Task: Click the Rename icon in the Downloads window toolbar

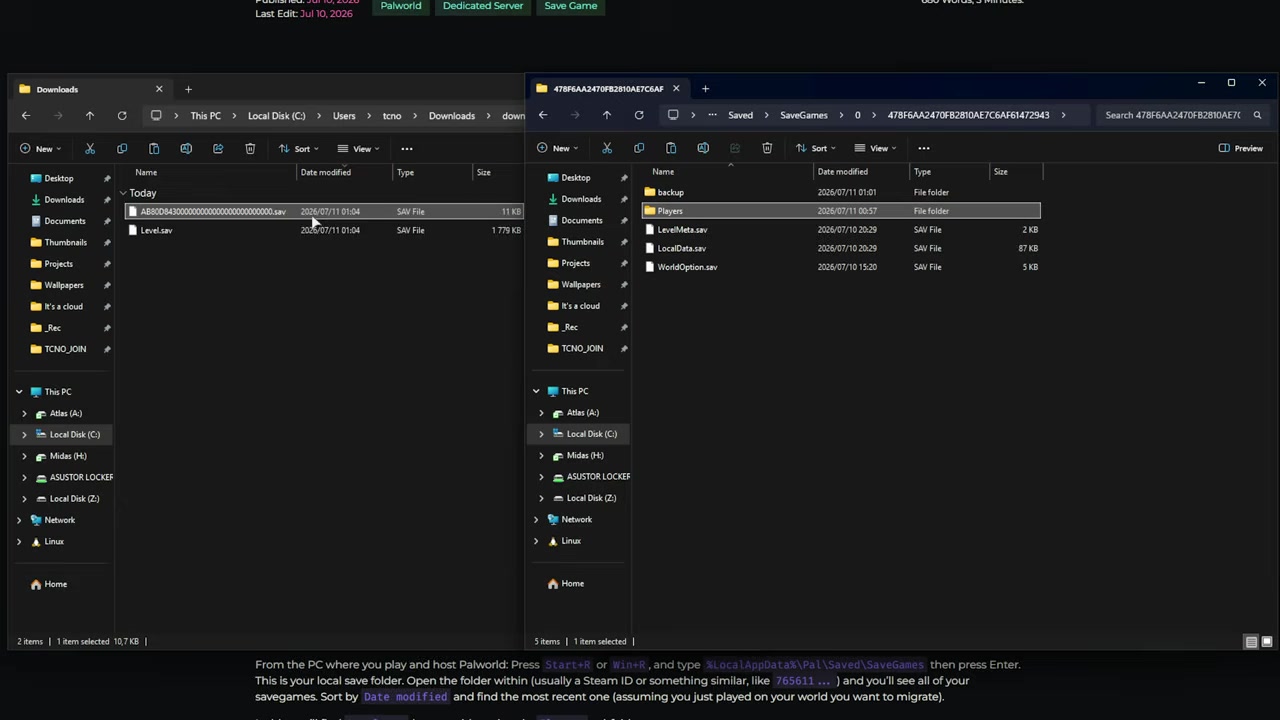Action: tap(186, 149)
